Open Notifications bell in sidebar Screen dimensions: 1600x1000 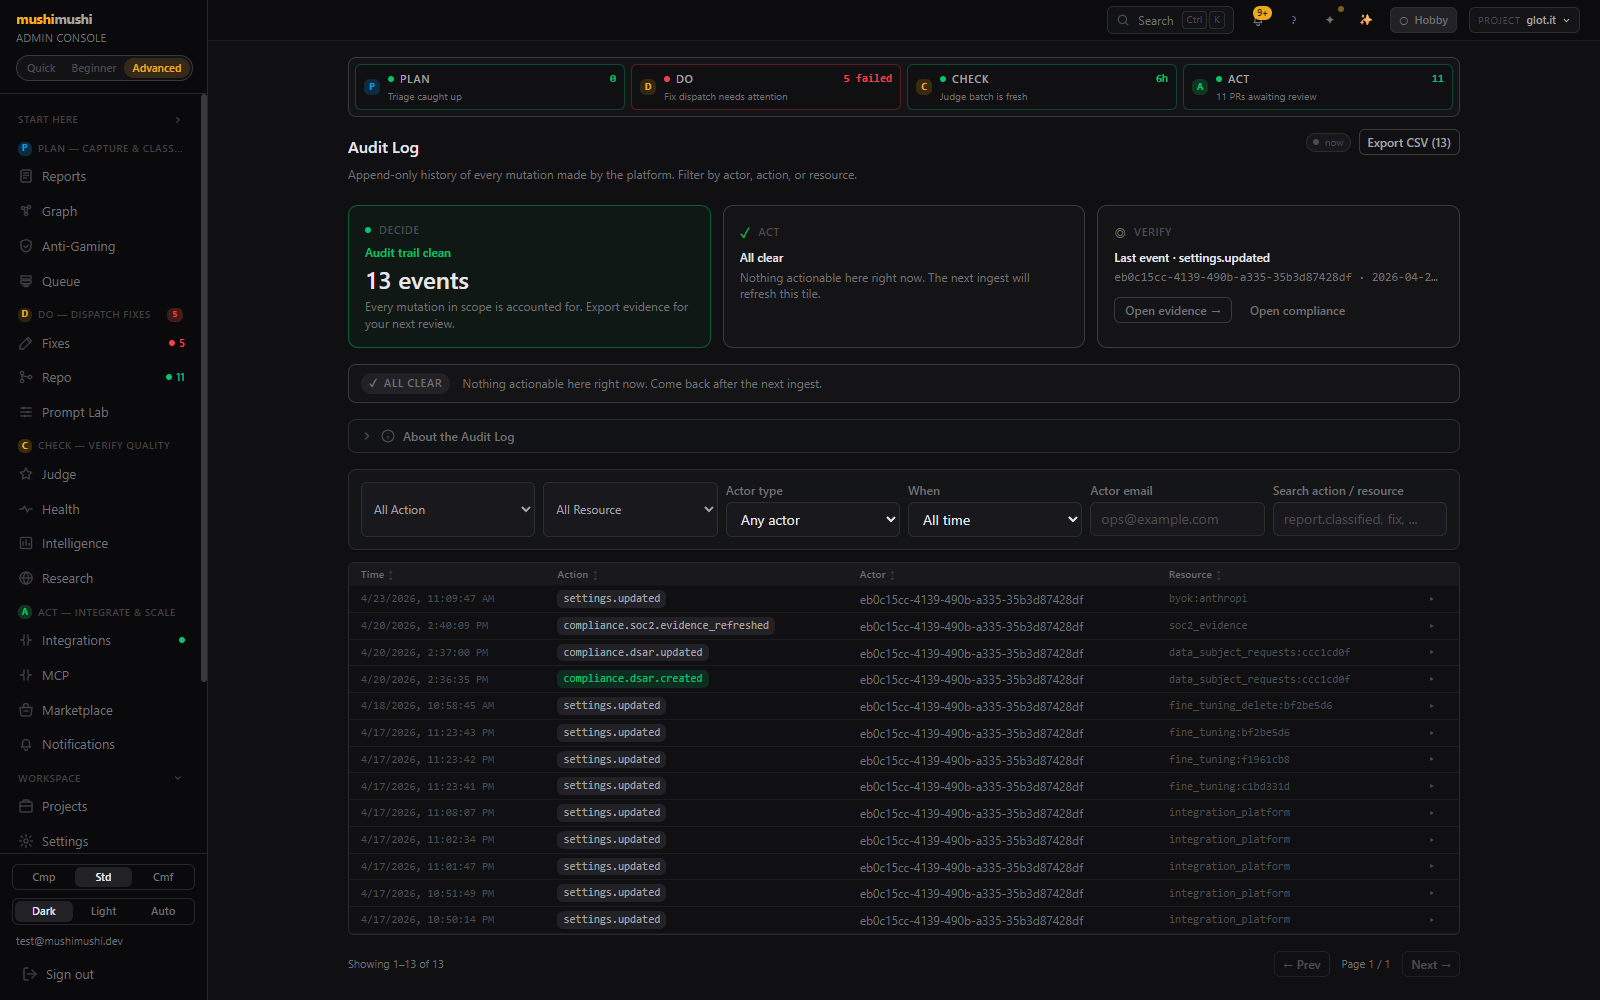pos(26,744)
